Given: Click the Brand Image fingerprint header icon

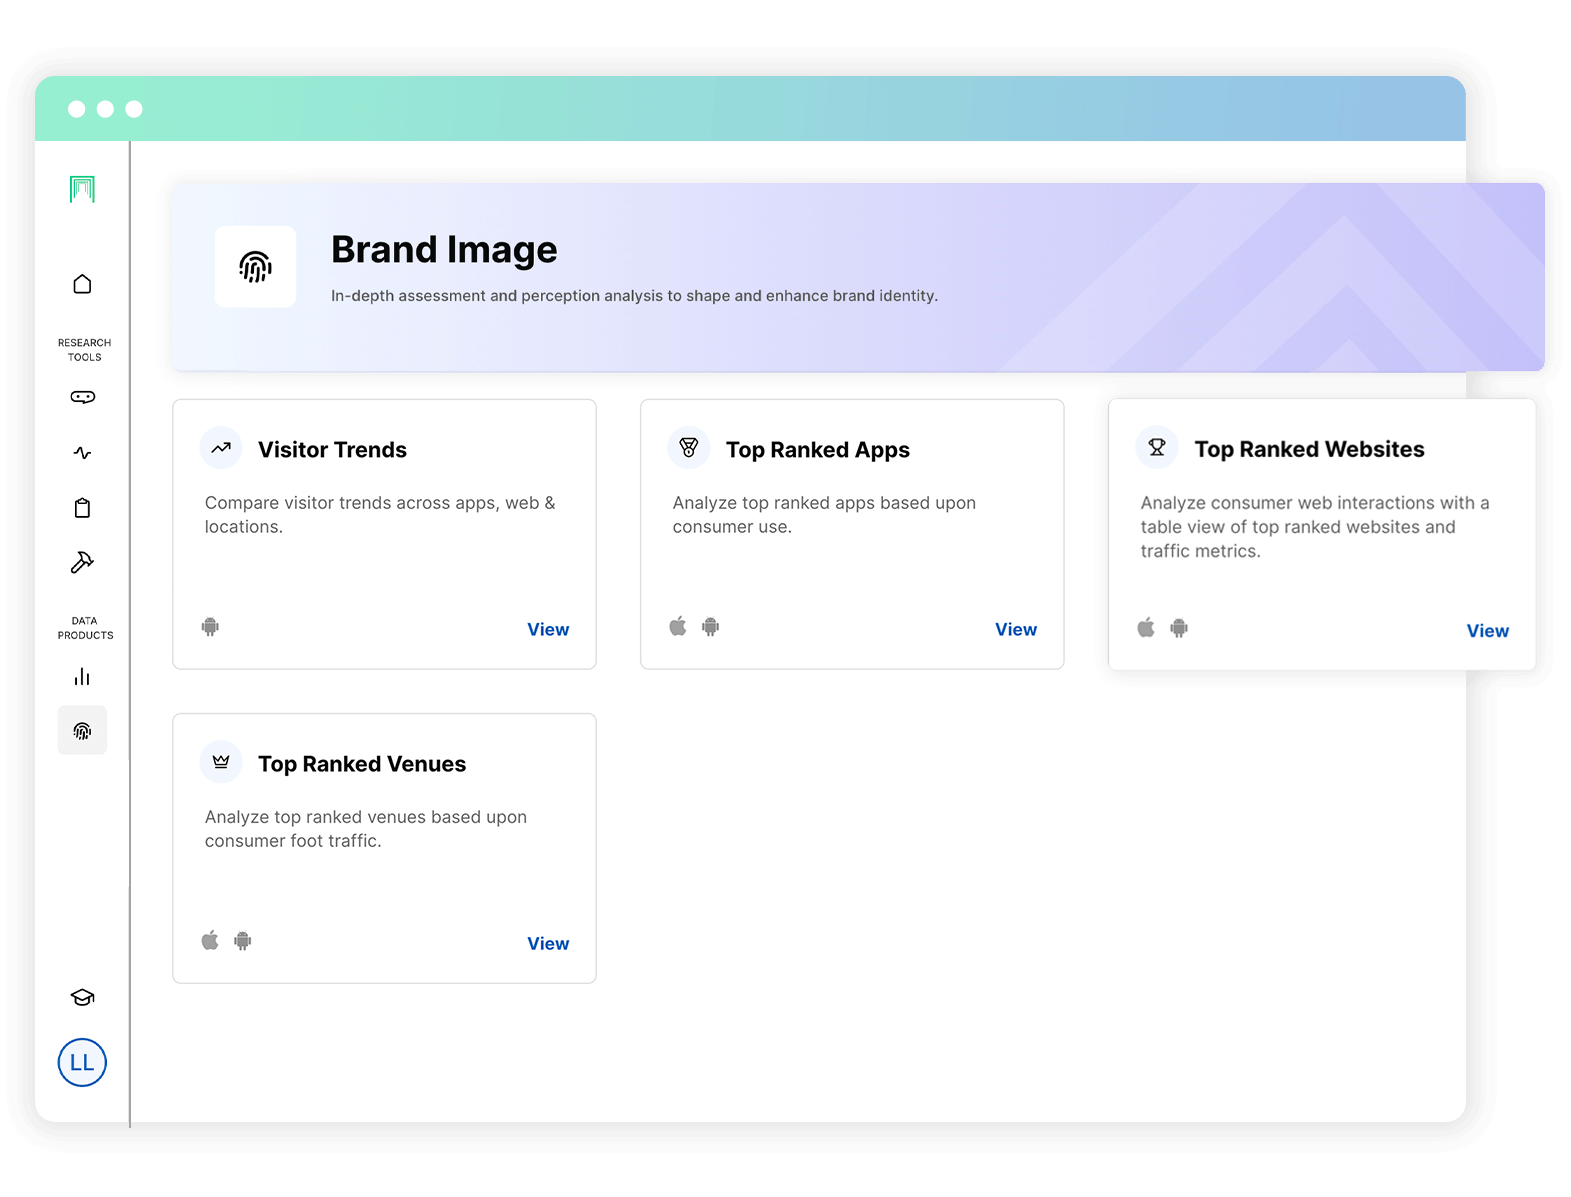Looking at the screenshot, I should tap(255, 267).
